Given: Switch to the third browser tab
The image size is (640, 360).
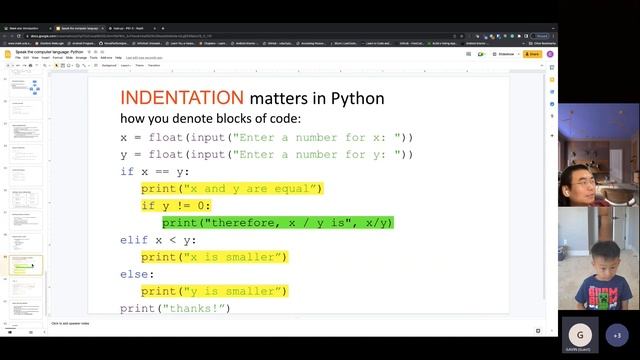Looking at the screenshot, I should click(132, 28).
